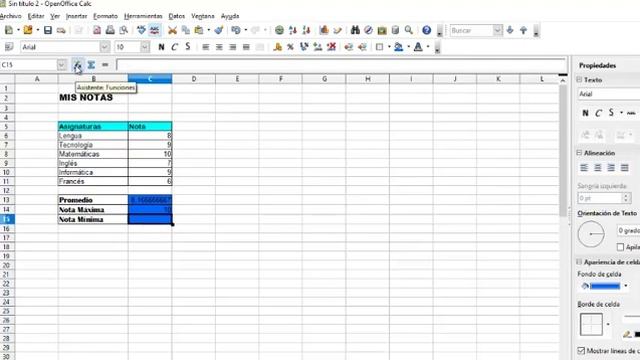
Task: Find previous with up arrow button
Action: click(523, 30)
